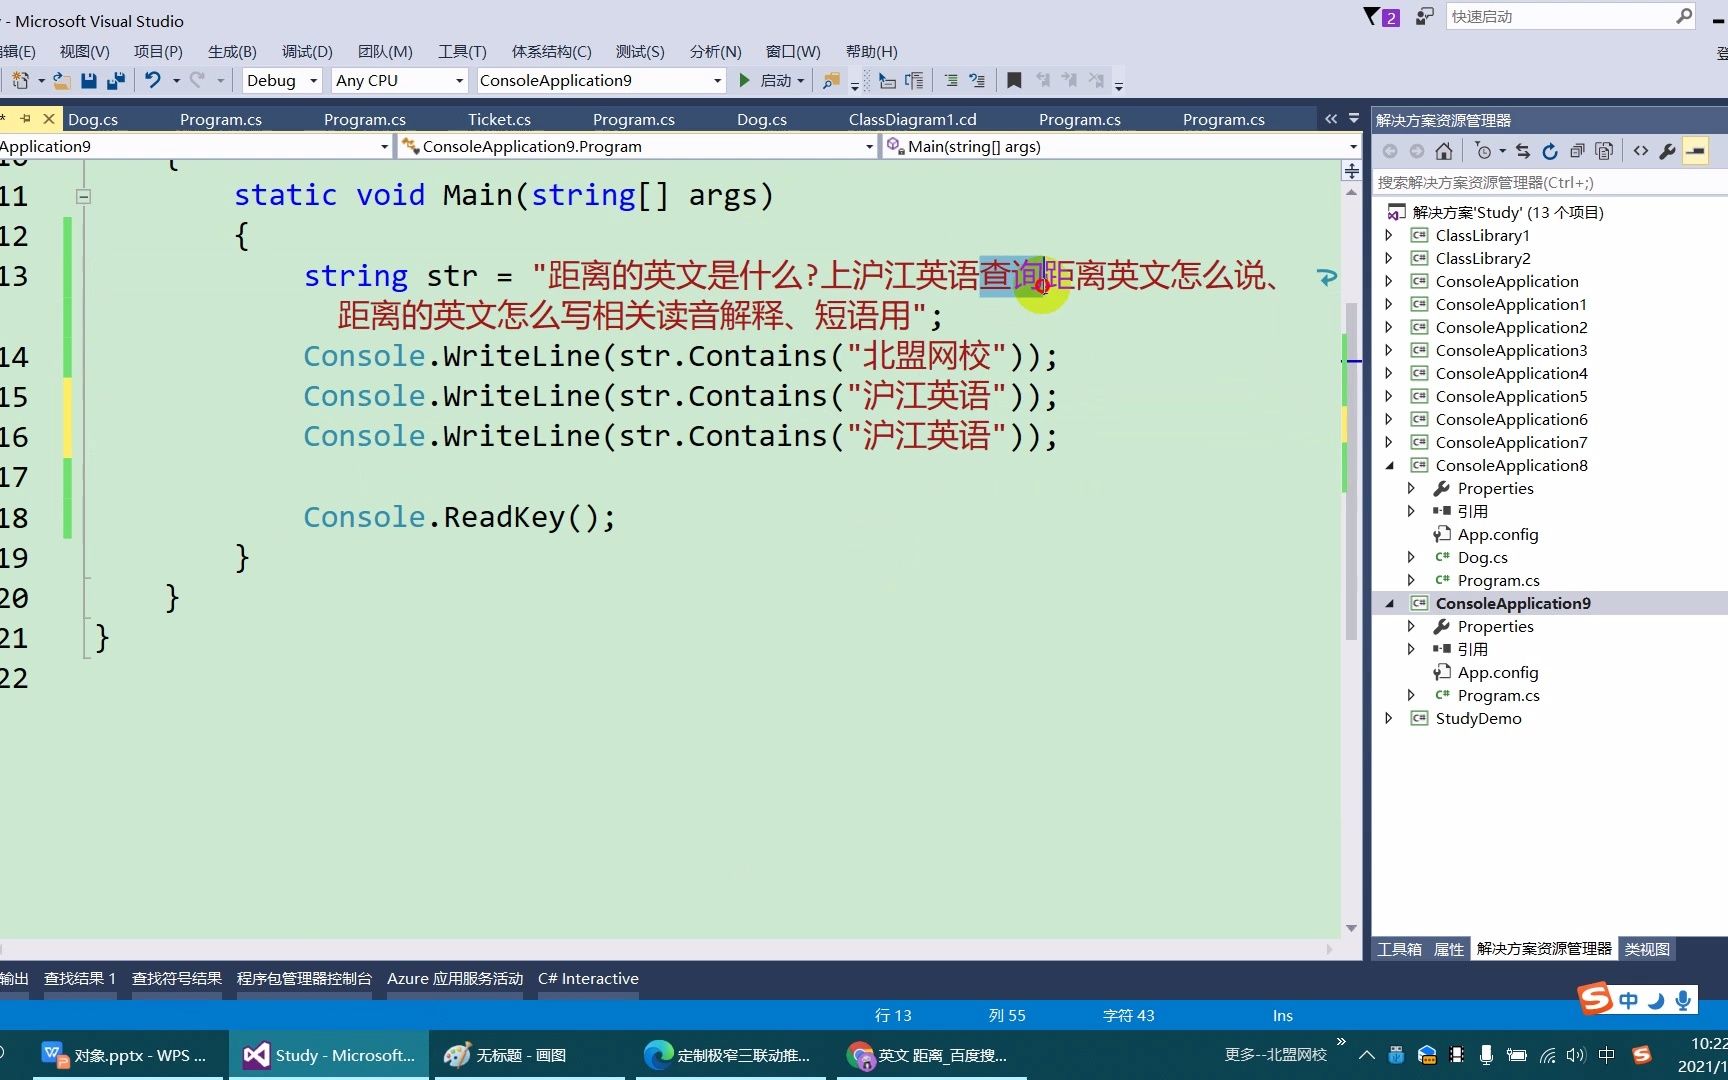
Task: Click the taskbar volume icon
Action: [1576, 1055]
